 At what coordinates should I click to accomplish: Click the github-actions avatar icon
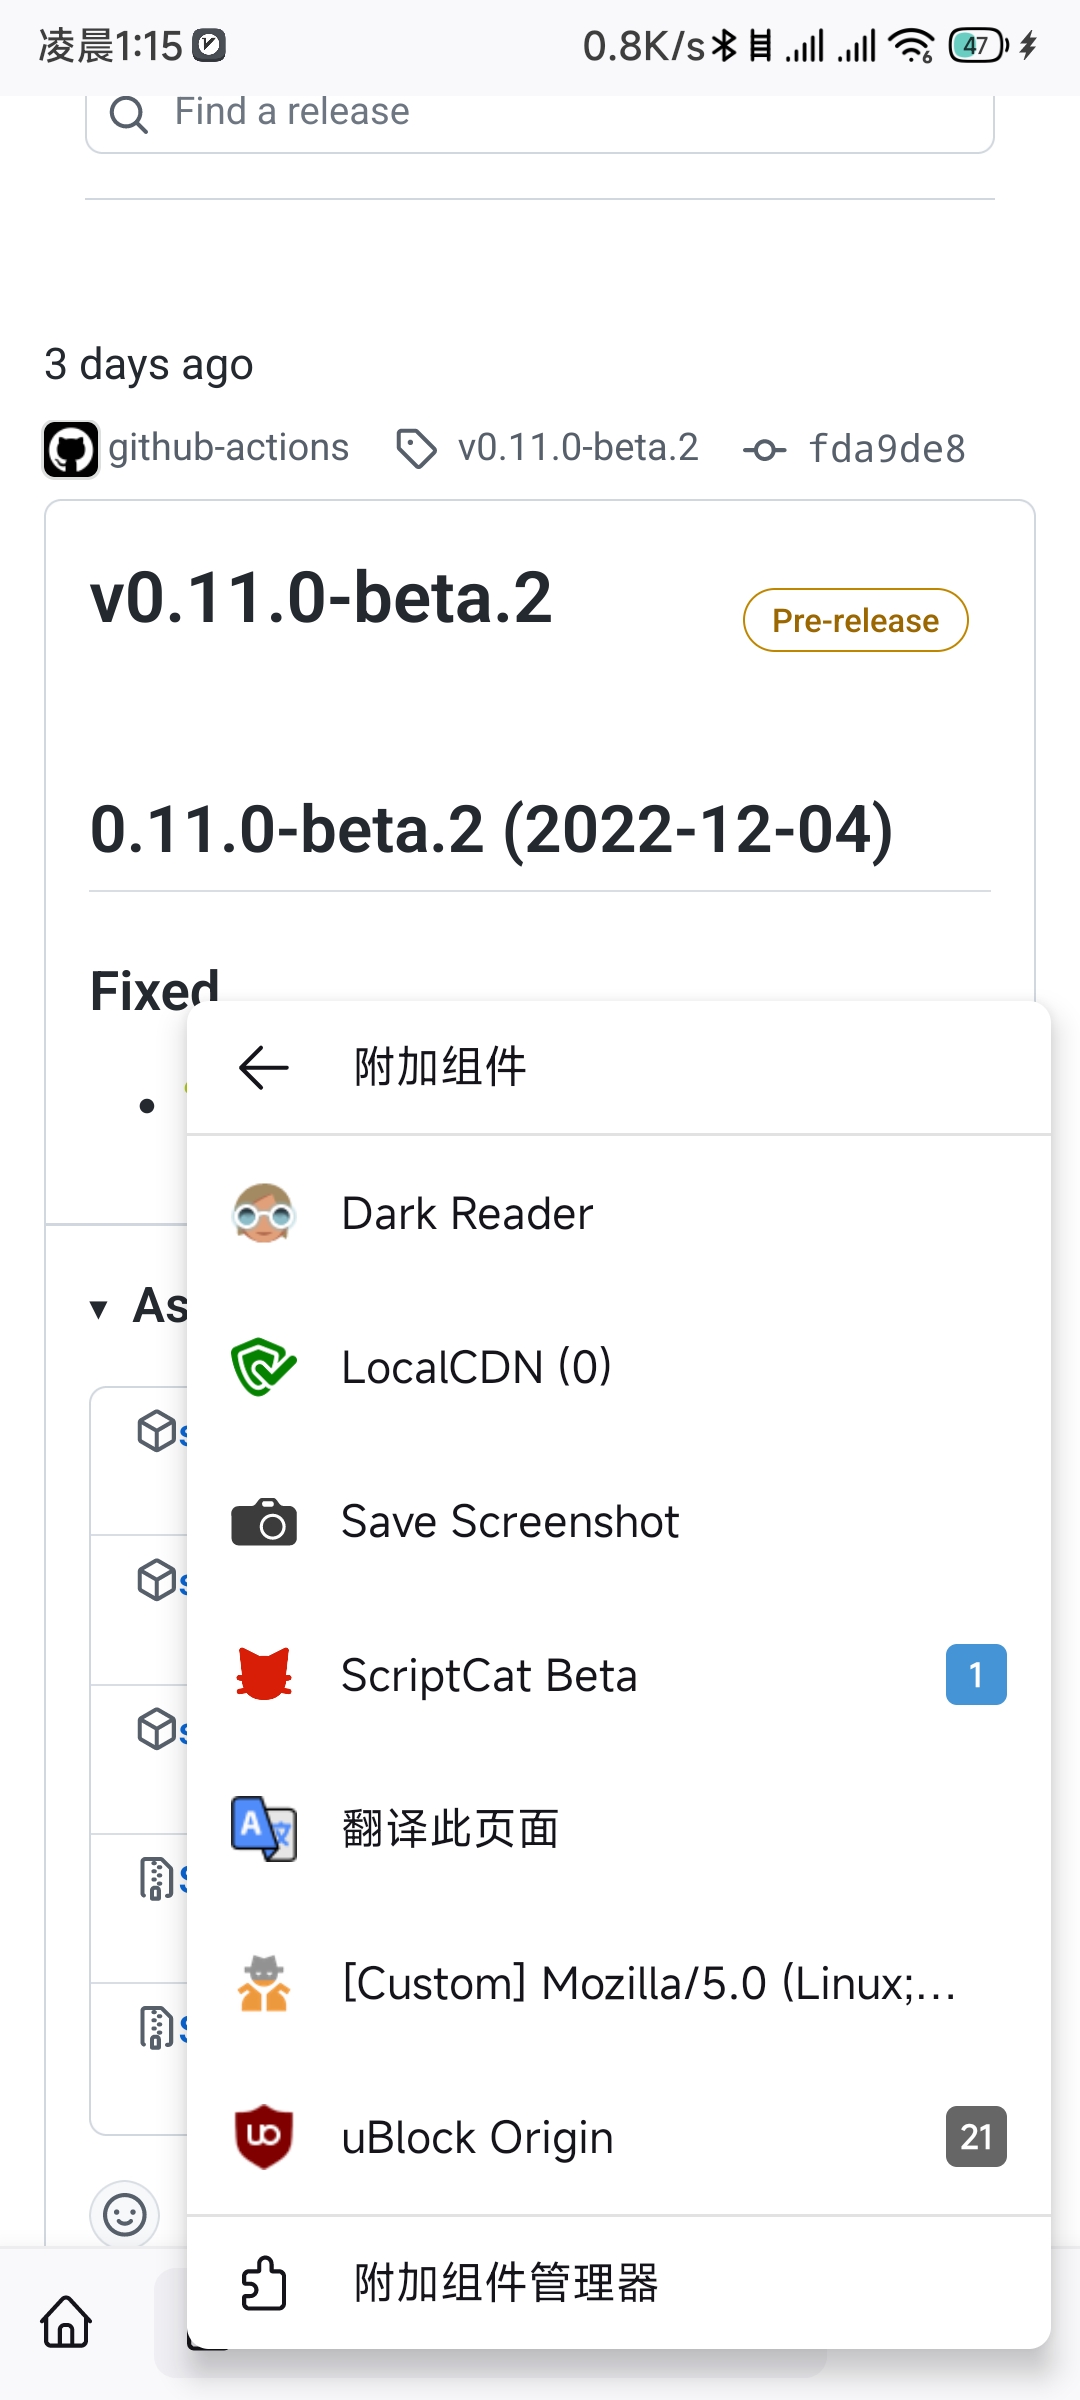(x=70, y=448)
